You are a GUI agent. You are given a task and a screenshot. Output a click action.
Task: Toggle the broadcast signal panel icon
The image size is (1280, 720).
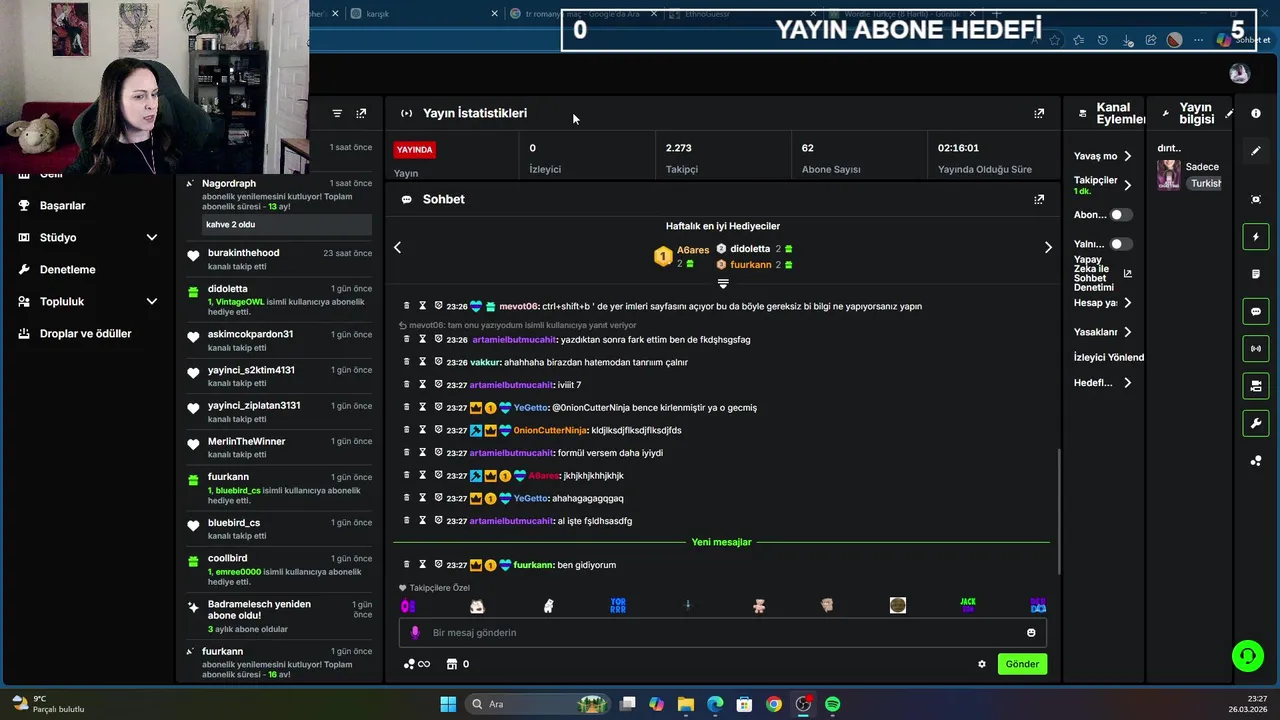[1256, 348]
